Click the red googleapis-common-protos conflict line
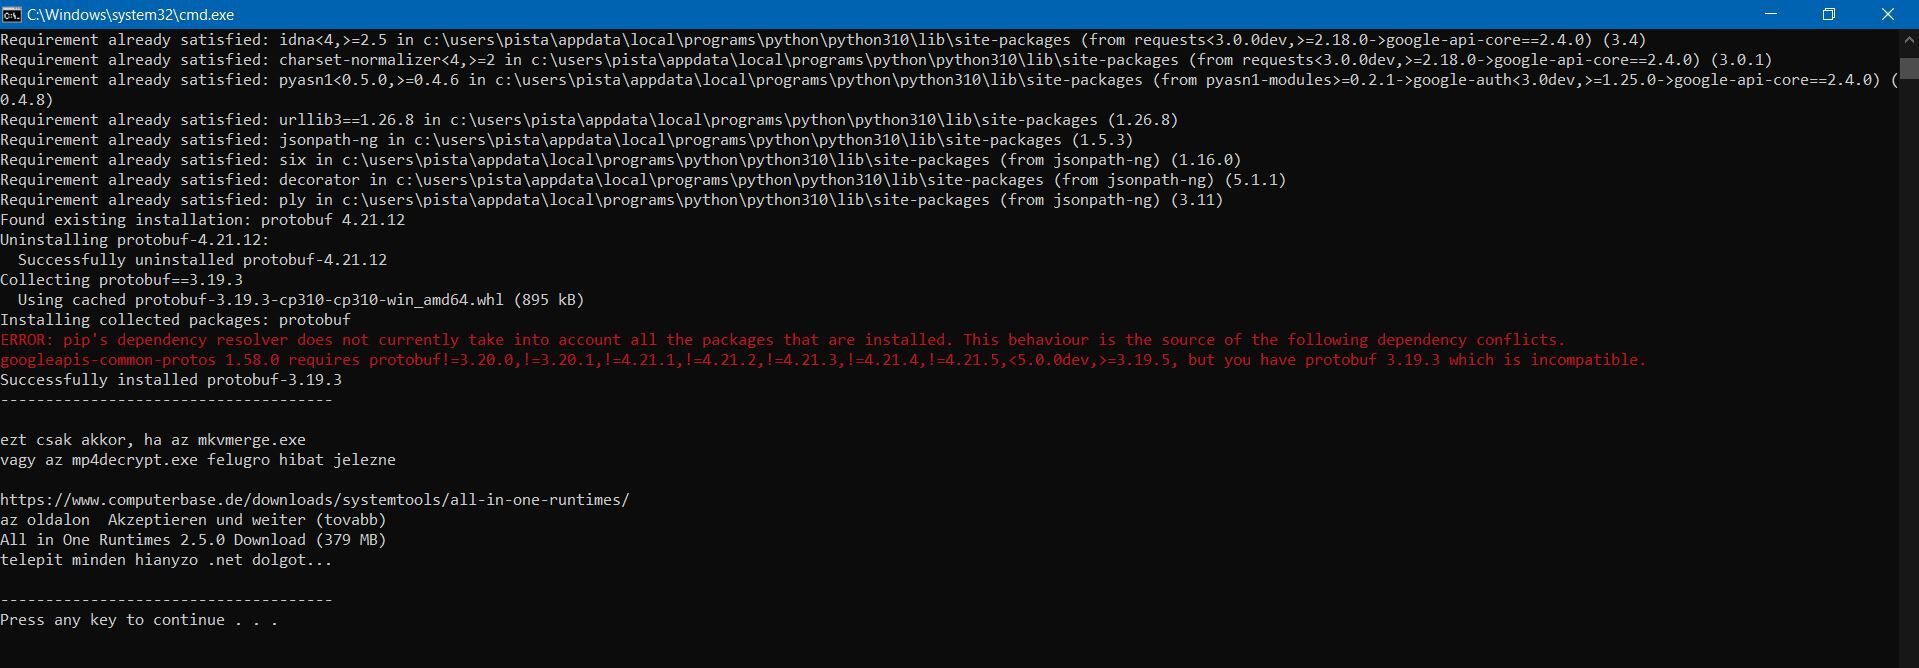 click(822, 360)
